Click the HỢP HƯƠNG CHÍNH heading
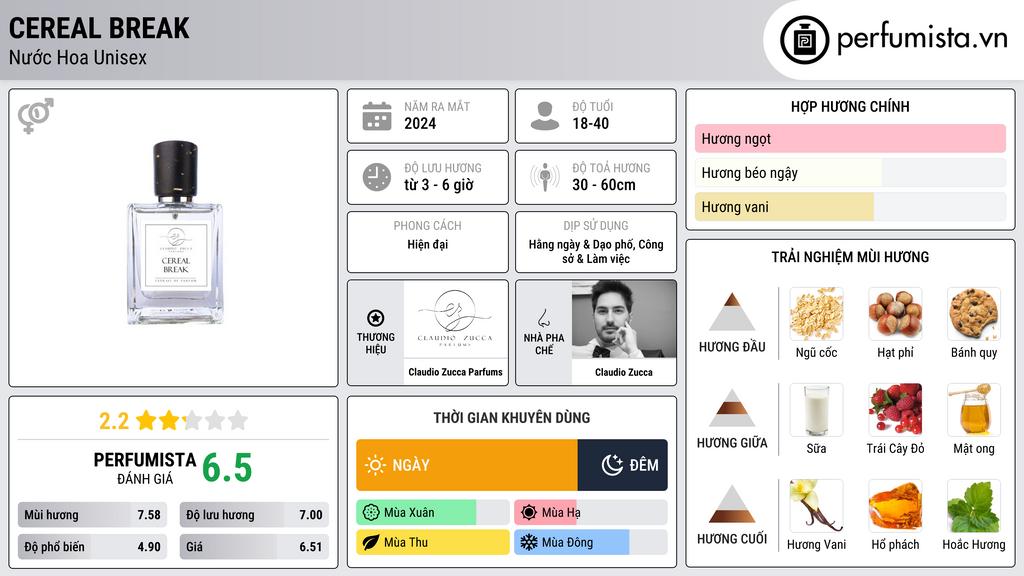The image size is (1024, 576). (850, 106)
